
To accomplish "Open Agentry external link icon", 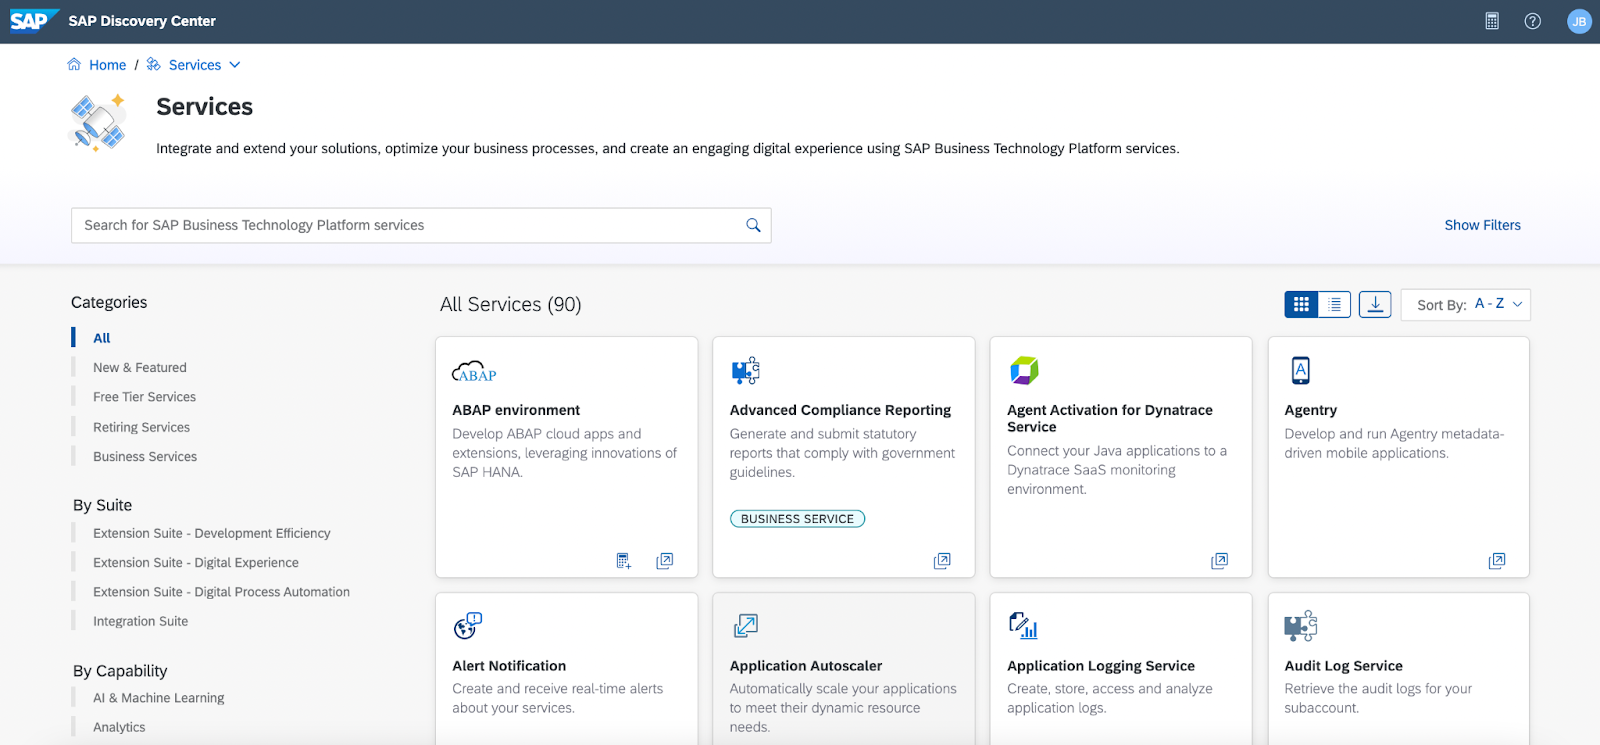I will pyautogui.click(x=1497, y=561).
